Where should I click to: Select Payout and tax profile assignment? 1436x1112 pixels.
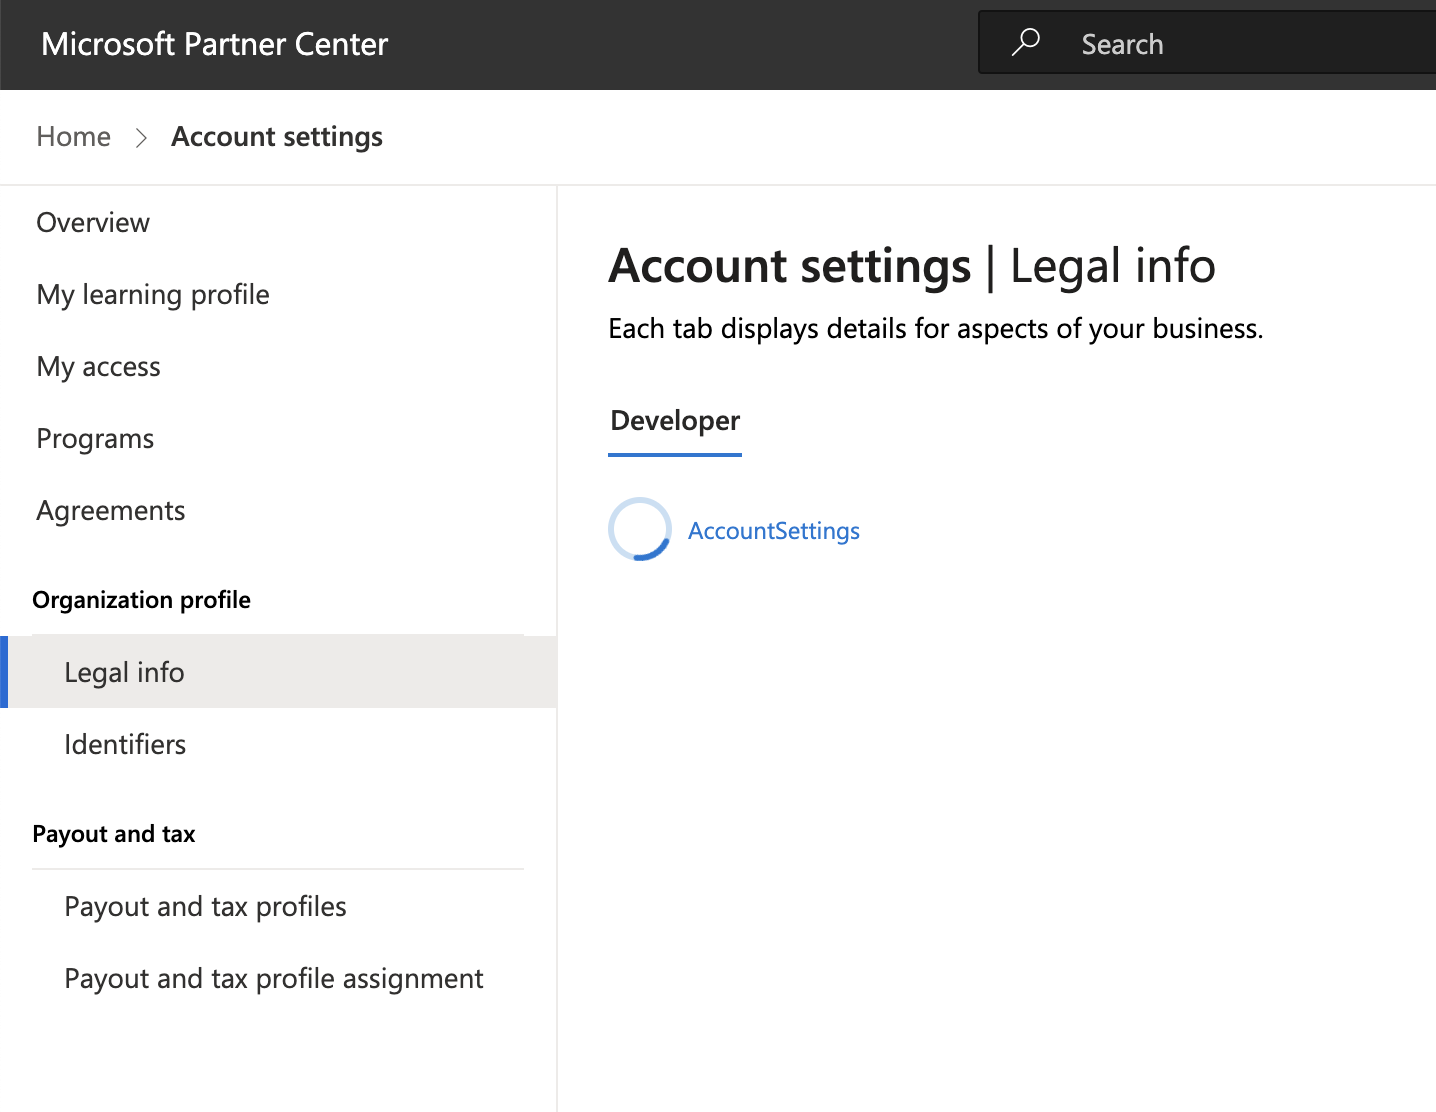click(274, 979)
